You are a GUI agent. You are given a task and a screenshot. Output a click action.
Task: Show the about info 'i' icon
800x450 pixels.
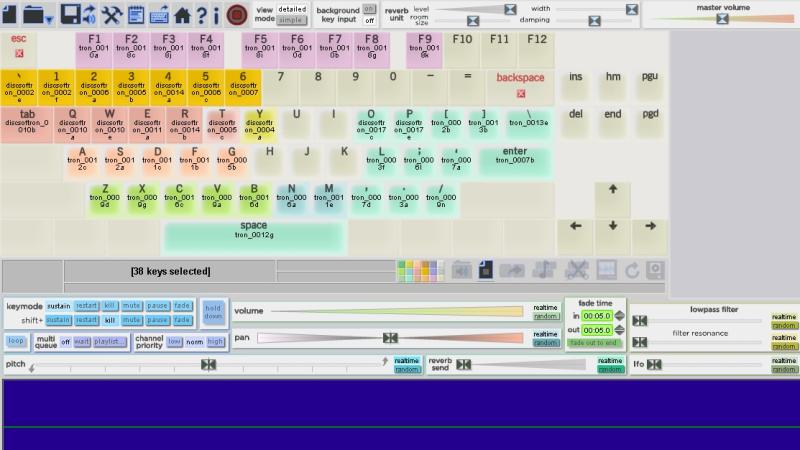216,15
